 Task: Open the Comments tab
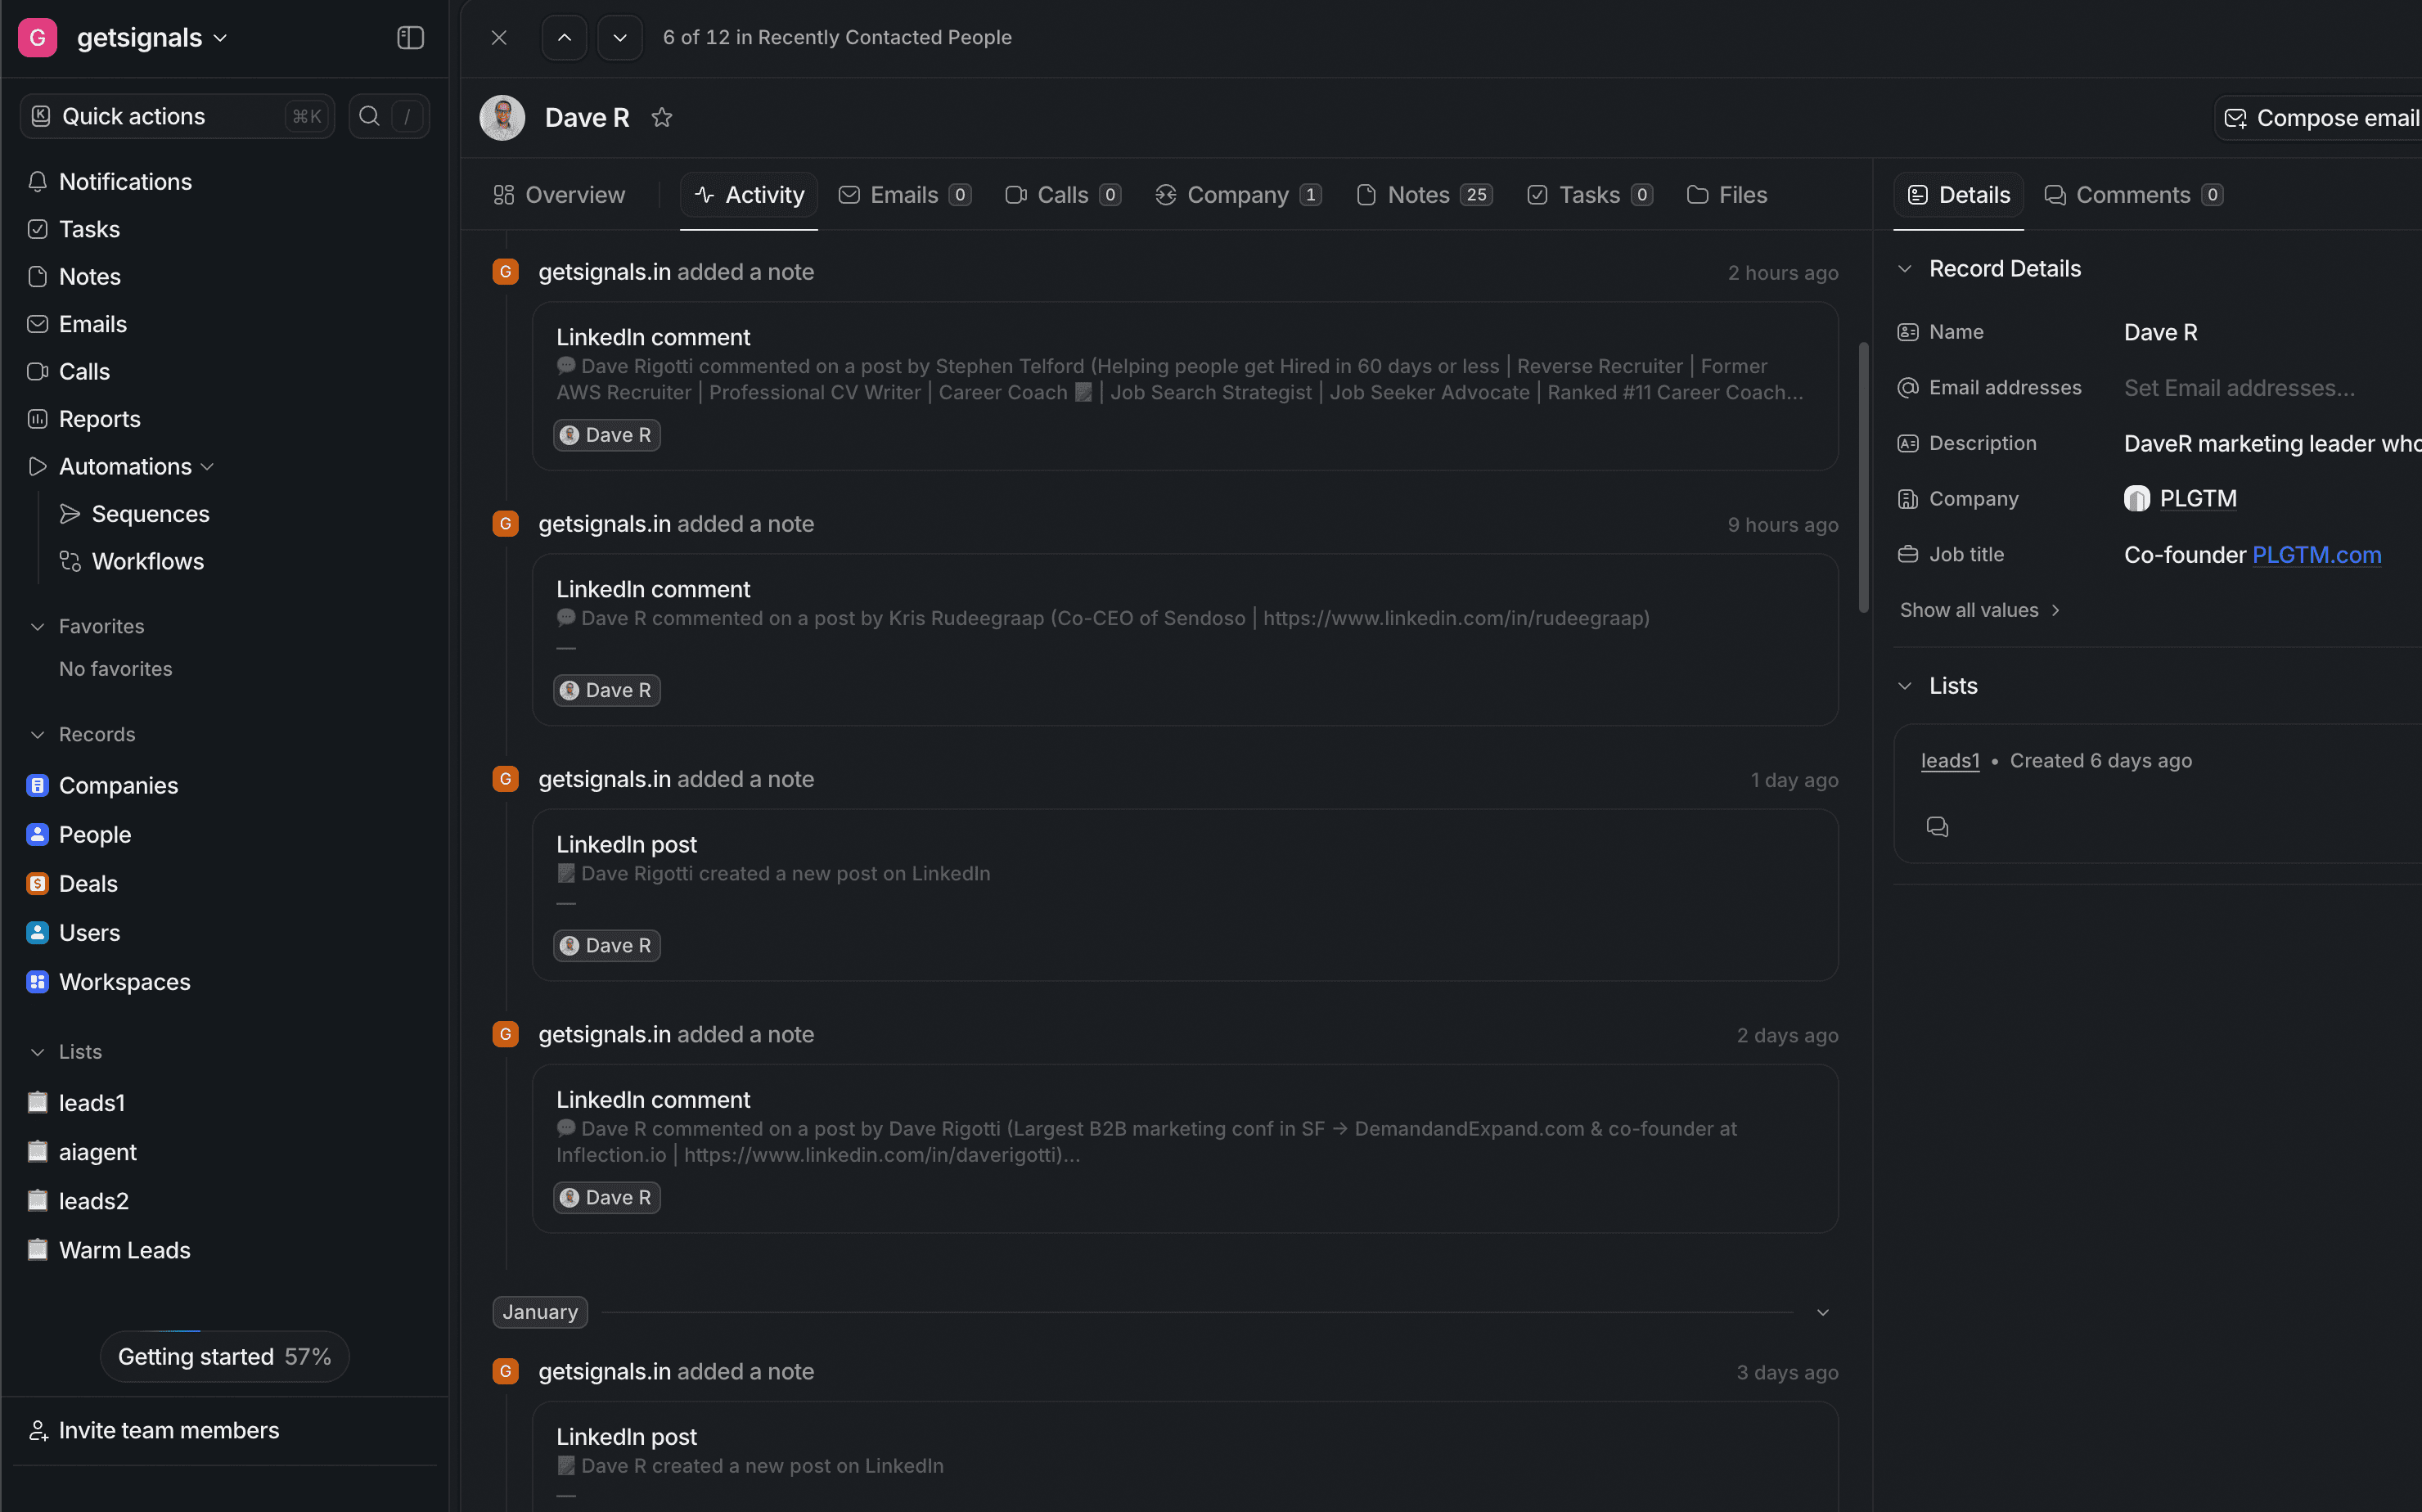[x=2131, y=195]
